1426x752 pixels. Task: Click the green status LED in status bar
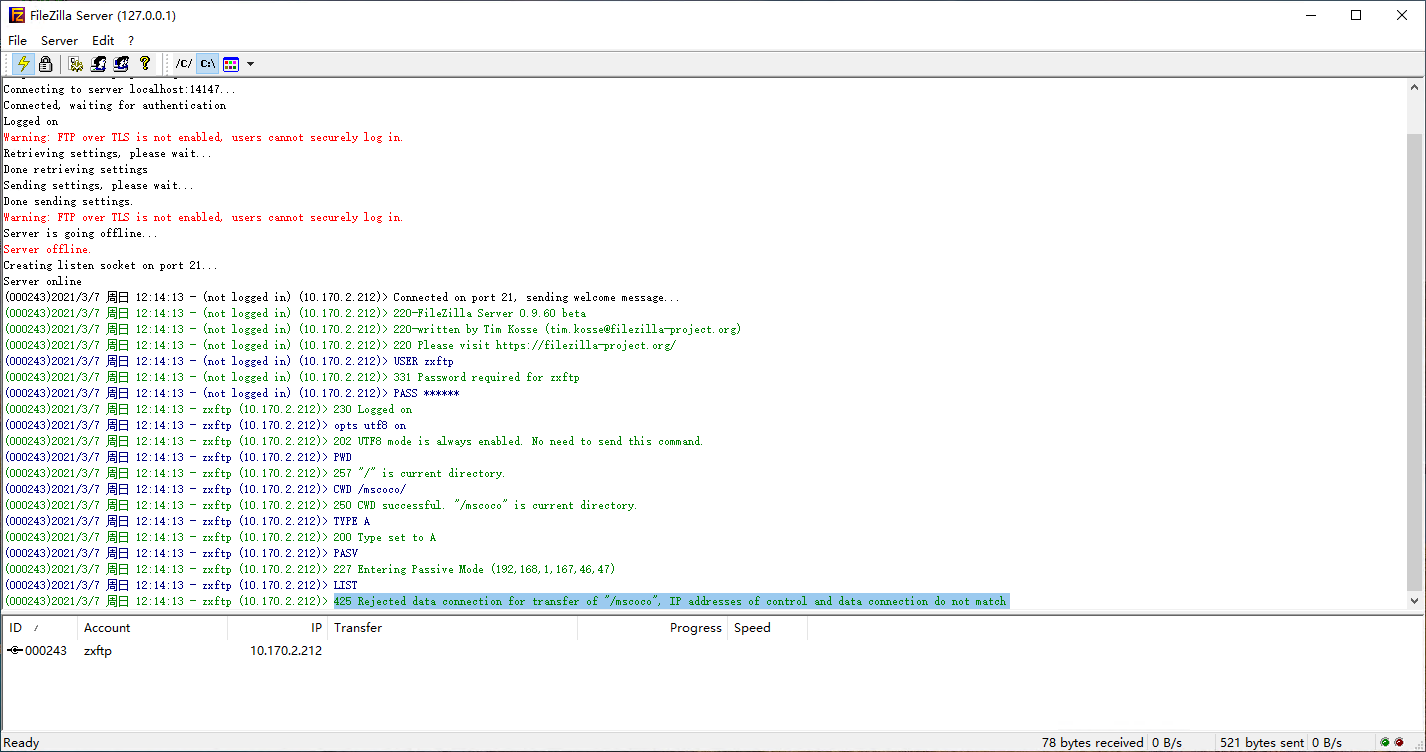coord(1385,743)
